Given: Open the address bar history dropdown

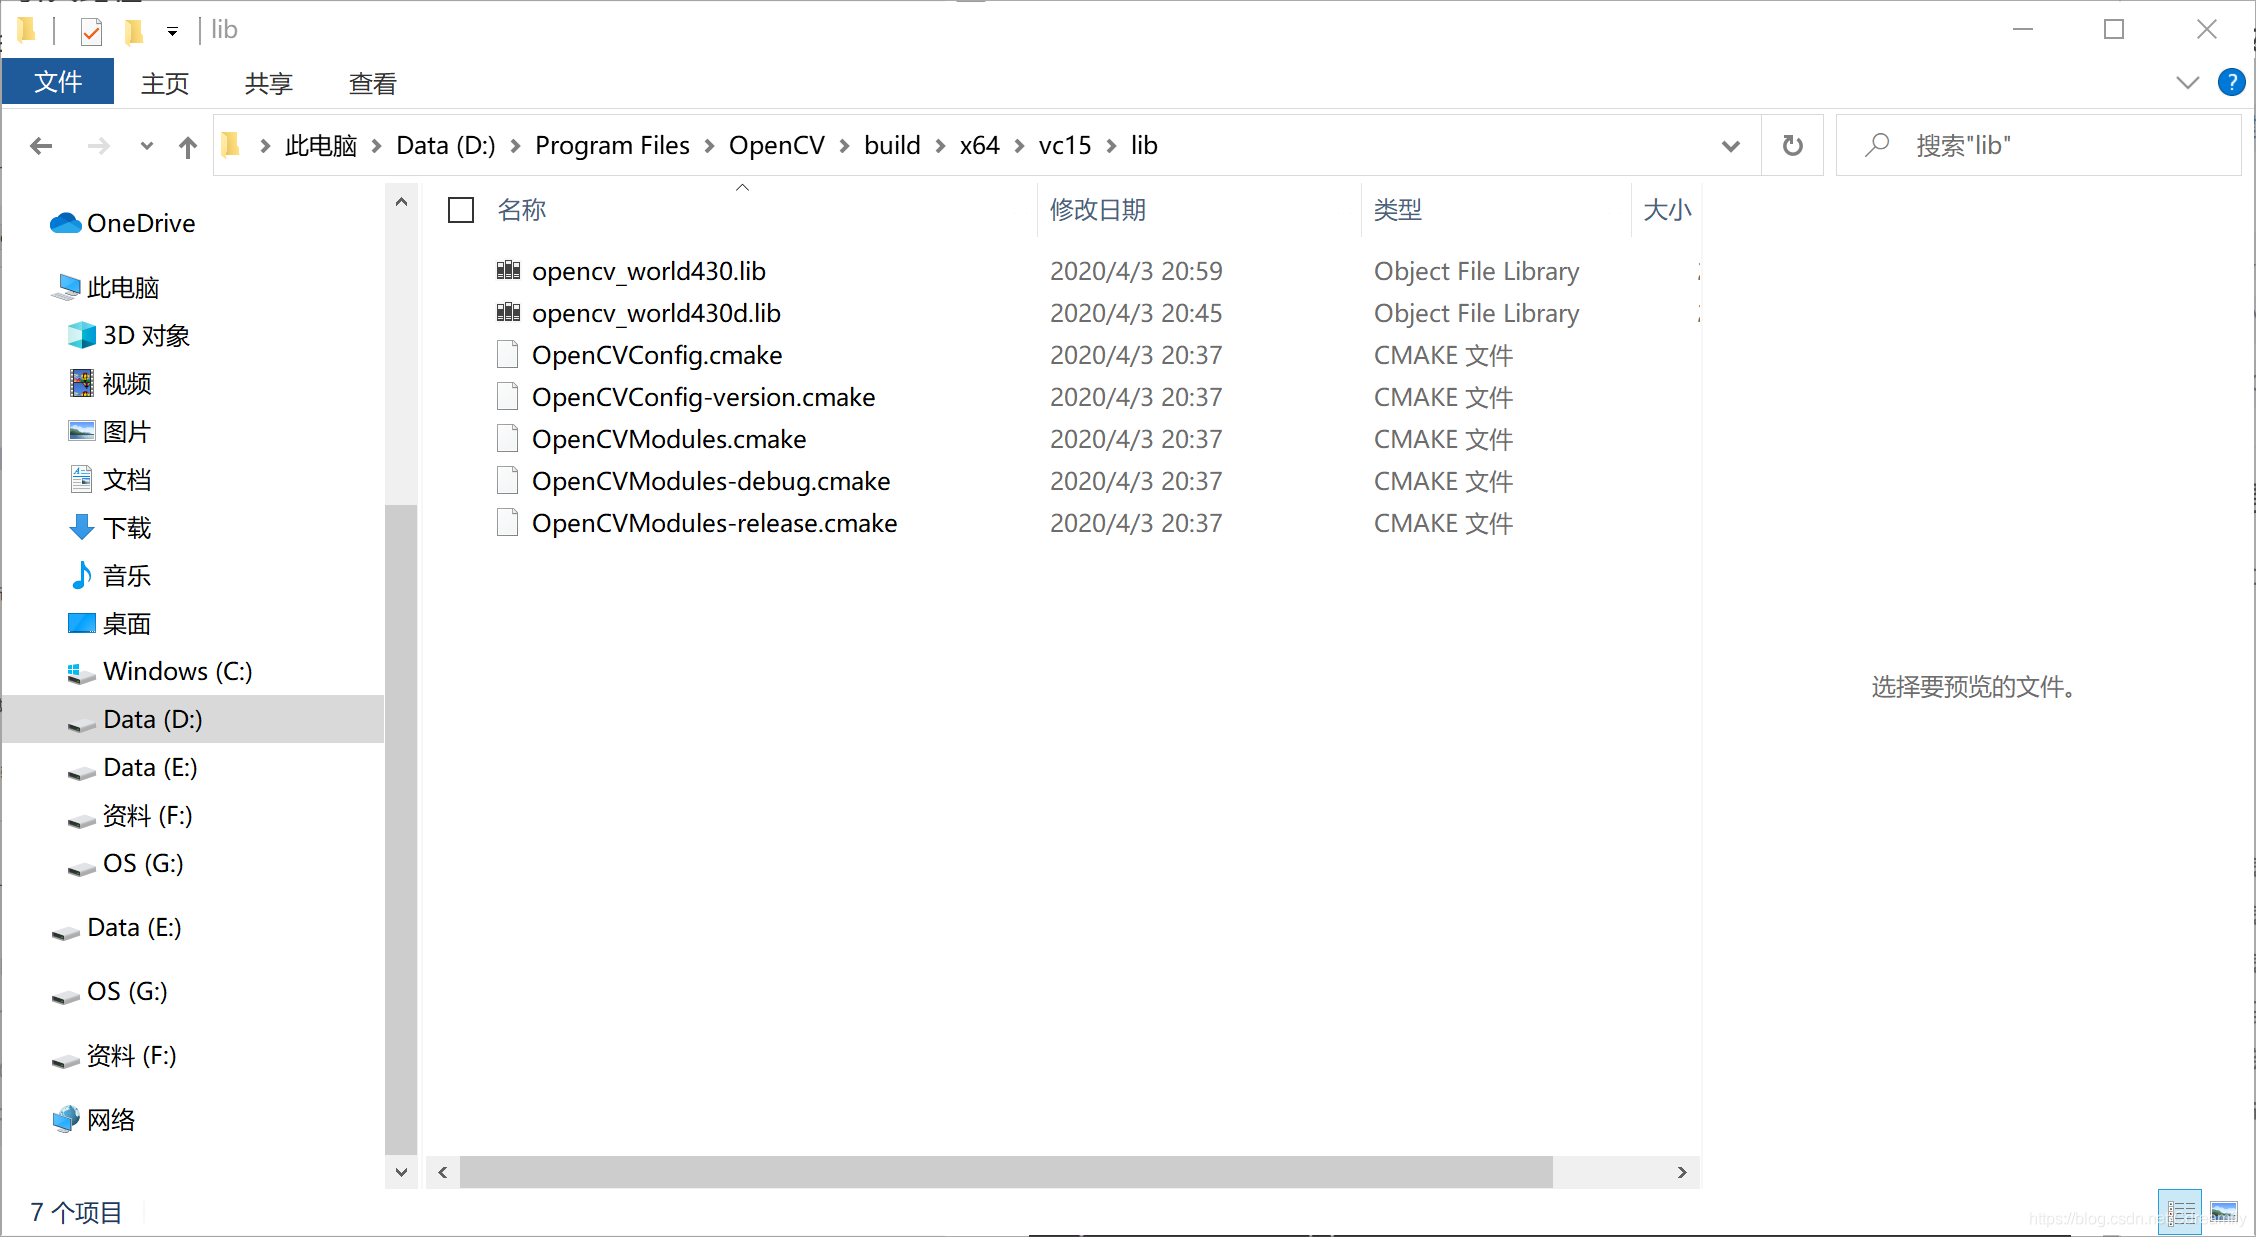Looking at the screenshot, I should [1731, 146].
